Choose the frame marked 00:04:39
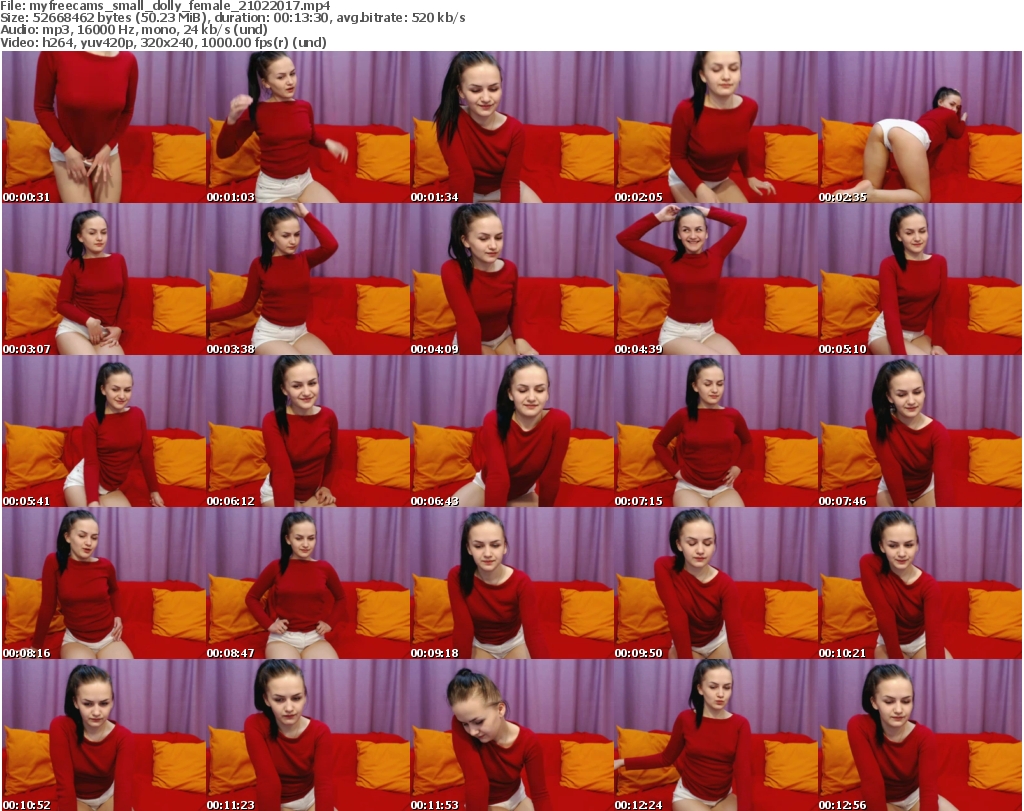 click(716, 279)
